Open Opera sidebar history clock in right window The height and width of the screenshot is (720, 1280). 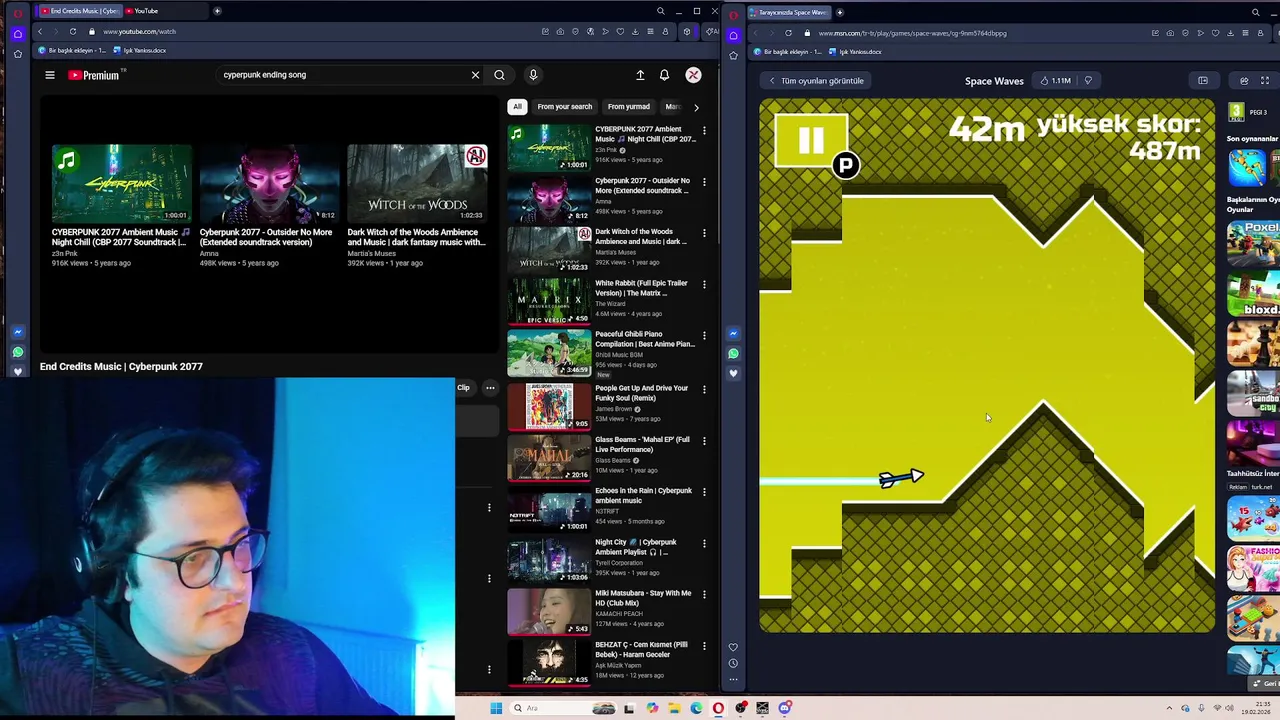(733, 663)
